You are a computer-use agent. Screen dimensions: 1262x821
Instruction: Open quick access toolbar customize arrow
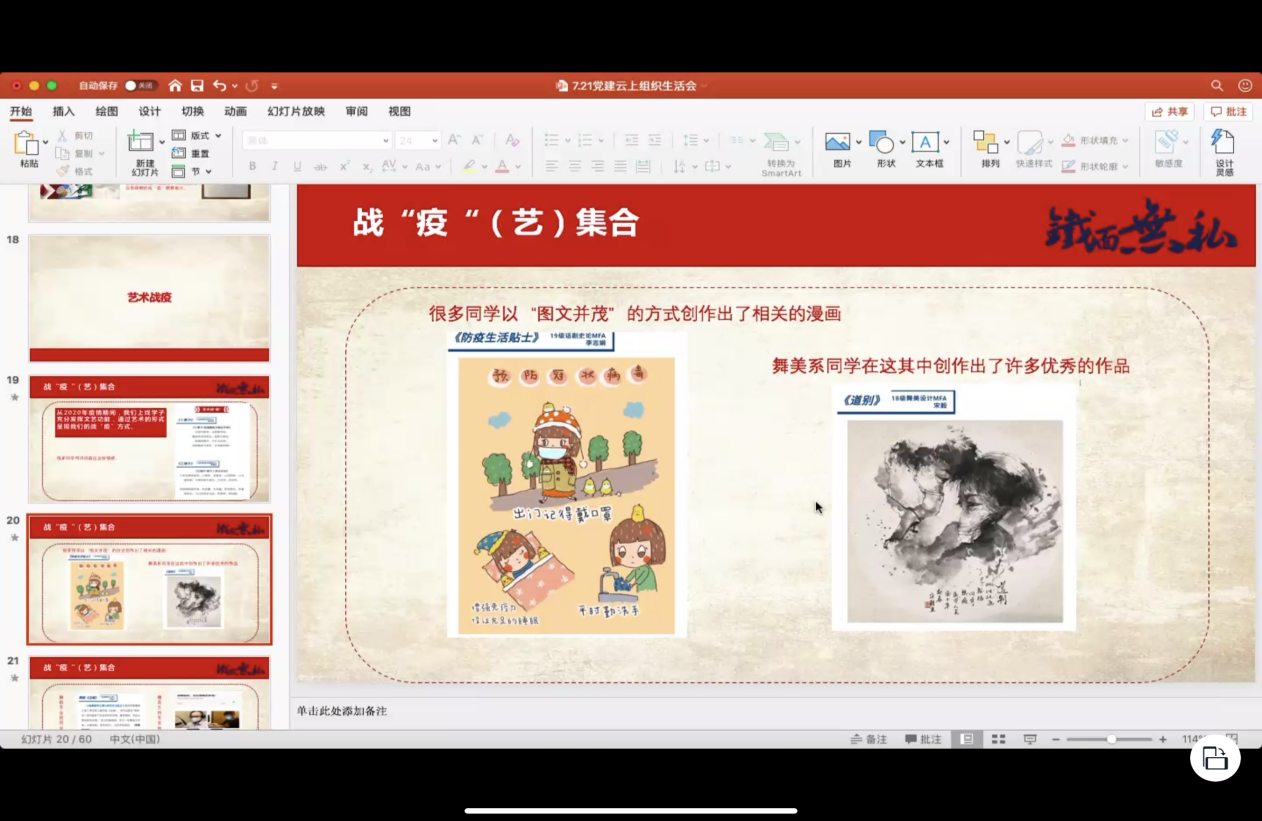click(x=274, y=86)
